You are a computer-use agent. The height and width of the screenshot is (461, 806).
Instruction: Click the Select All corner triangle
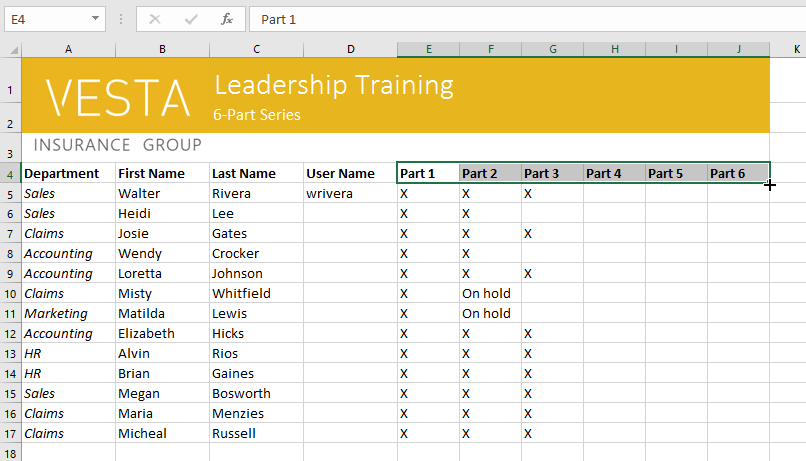[12, 49]
